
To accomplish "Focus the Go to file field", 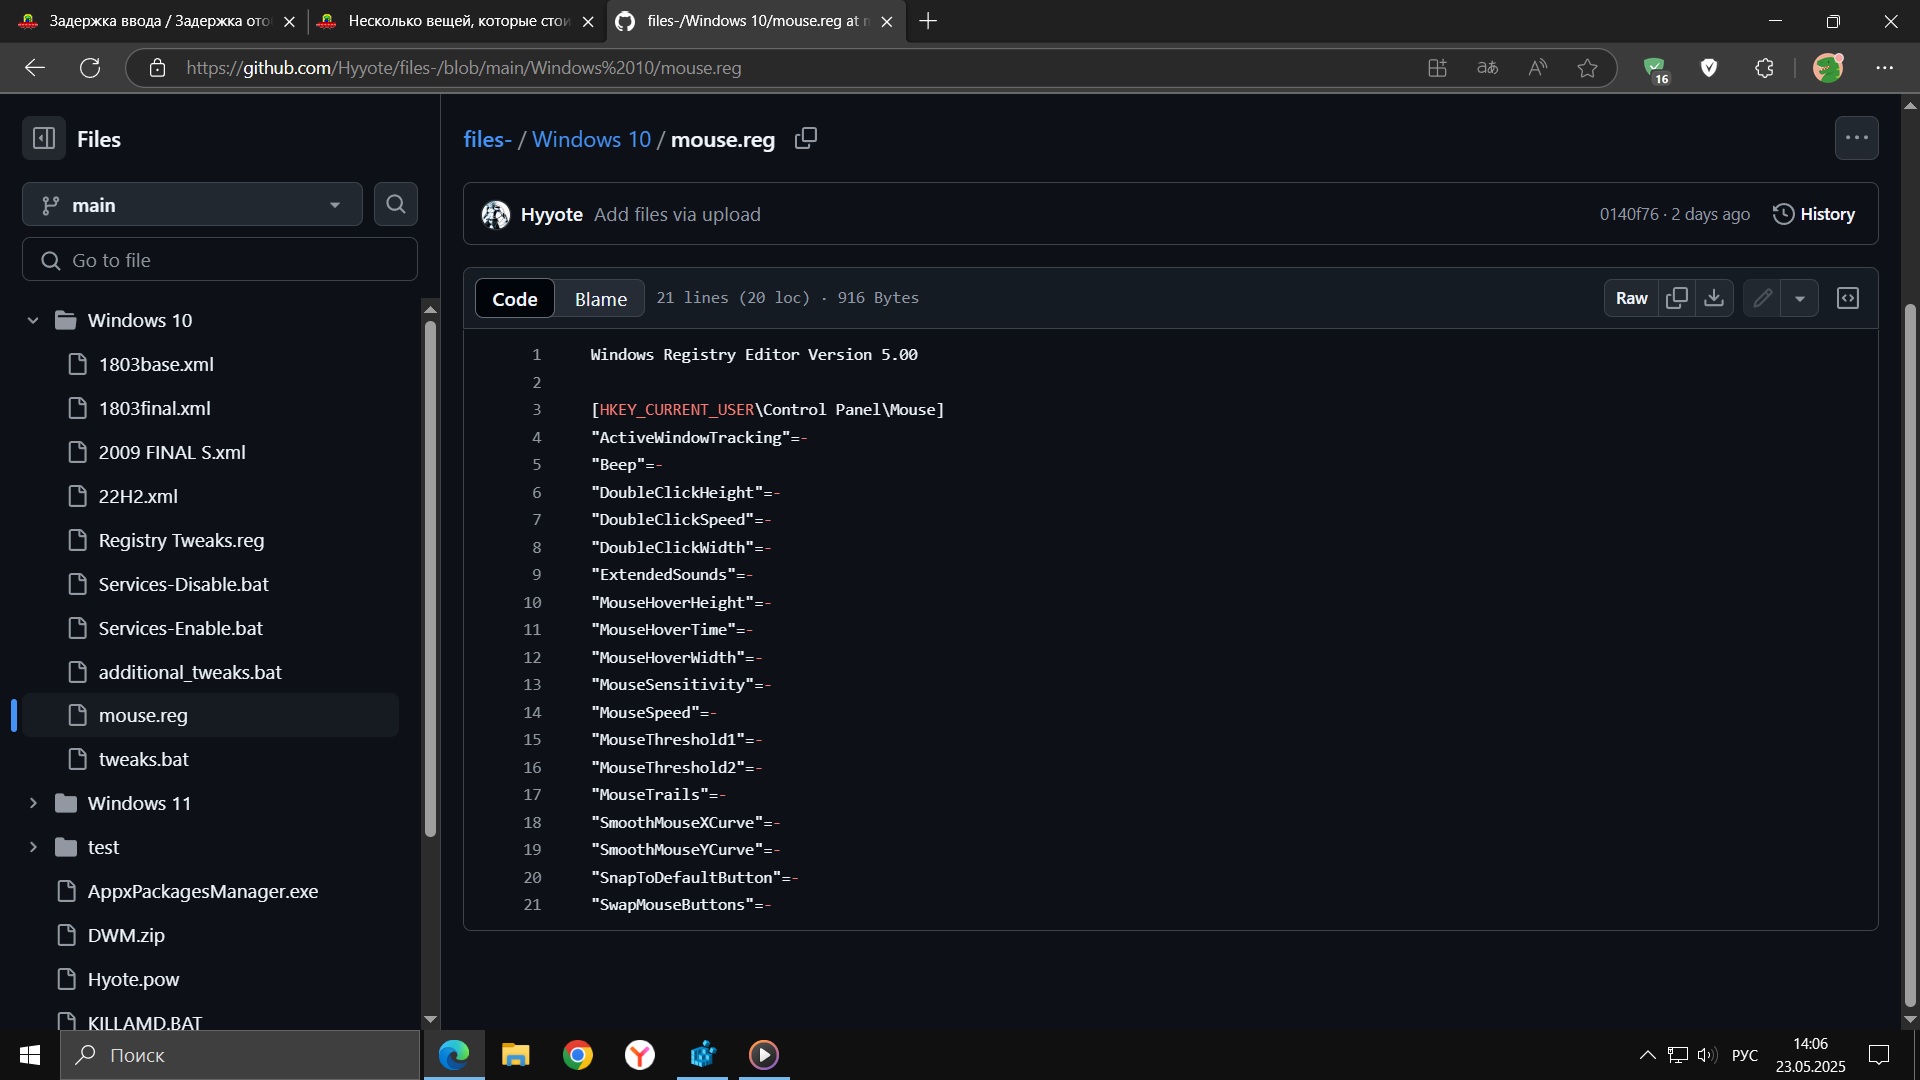I will tap(220, 260).
